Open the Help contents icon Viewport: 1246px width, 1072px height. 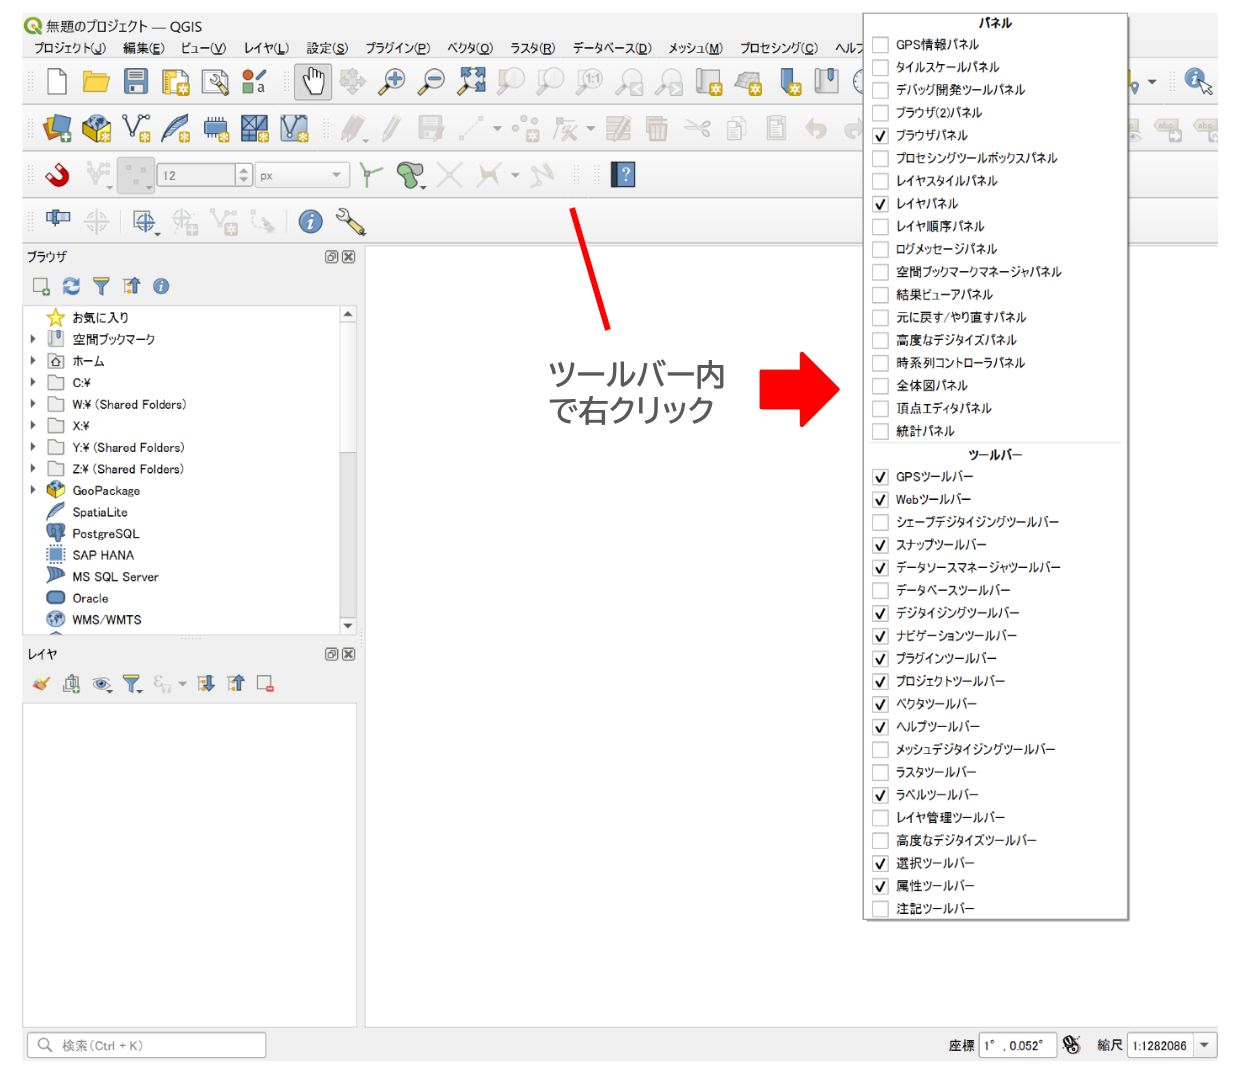(624, 175)
